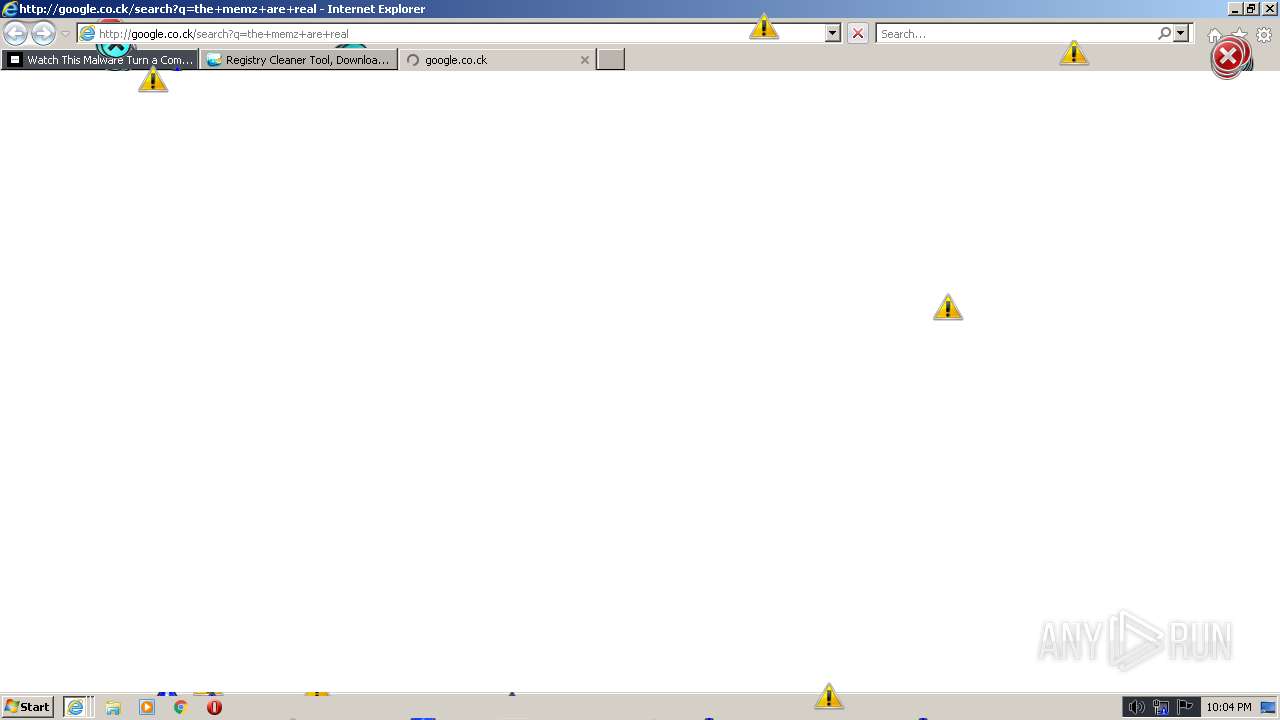Open Windows Explorer folder taskbar icon
Viewport: 1280px width, 720px height.
[113, 707]
